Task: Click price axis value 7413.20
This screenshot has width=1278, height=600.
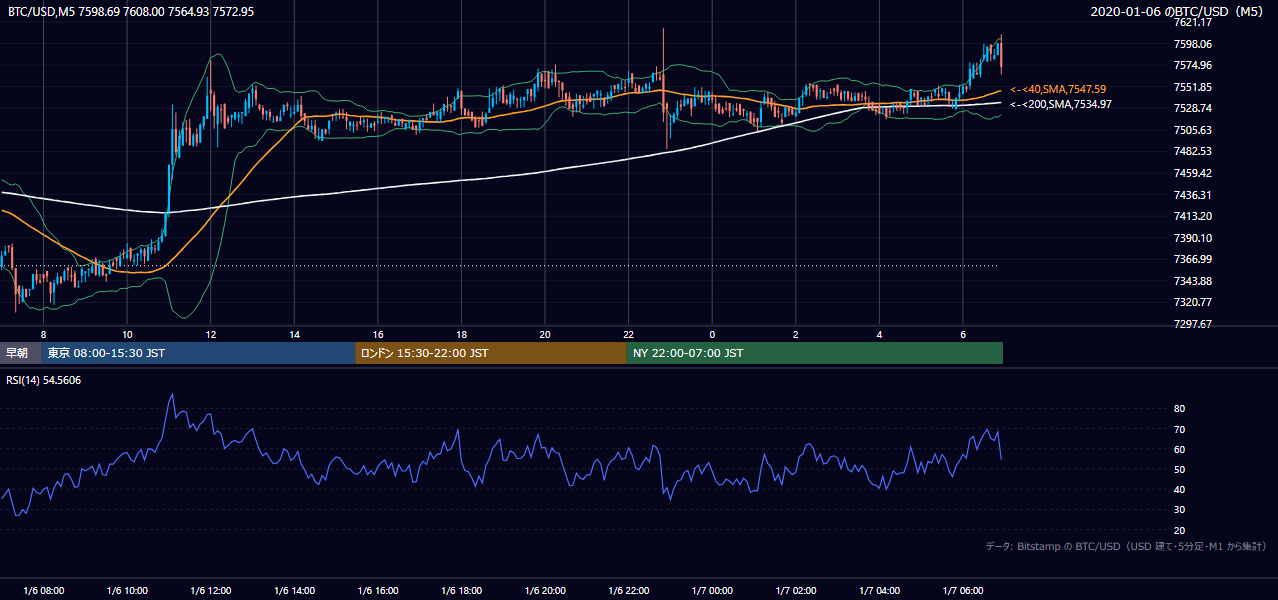Action: (x=1193, y=216)
